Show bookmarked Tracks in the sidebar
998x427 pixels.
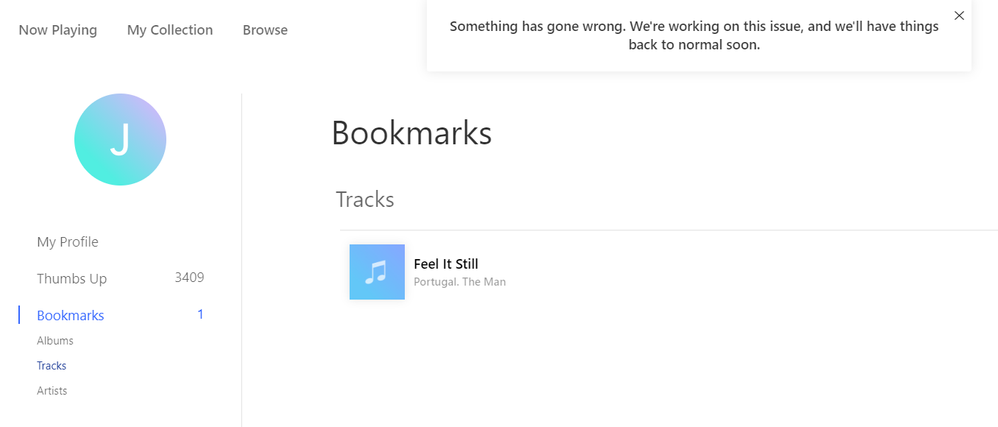tap(52, 366)
